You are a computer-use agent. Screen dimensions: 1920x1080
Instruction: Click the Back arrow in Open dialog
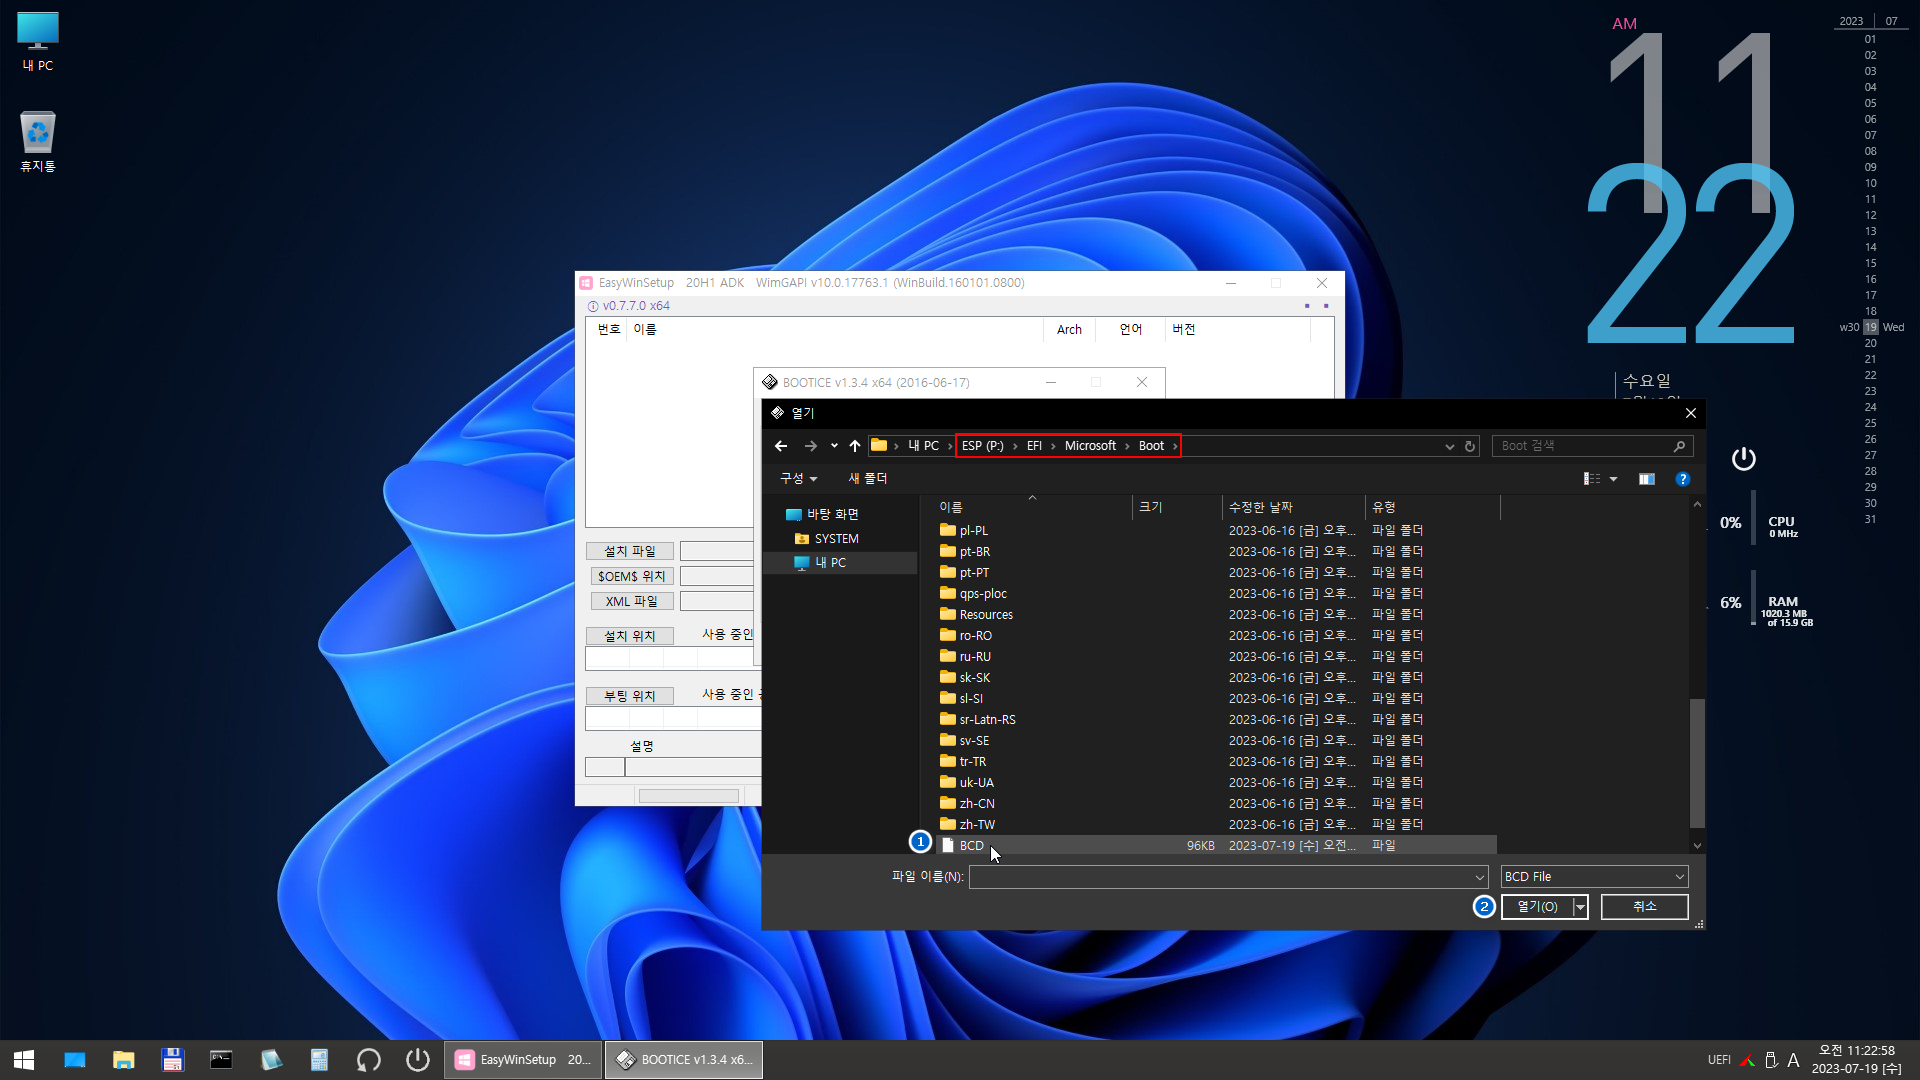coord(781,446)
